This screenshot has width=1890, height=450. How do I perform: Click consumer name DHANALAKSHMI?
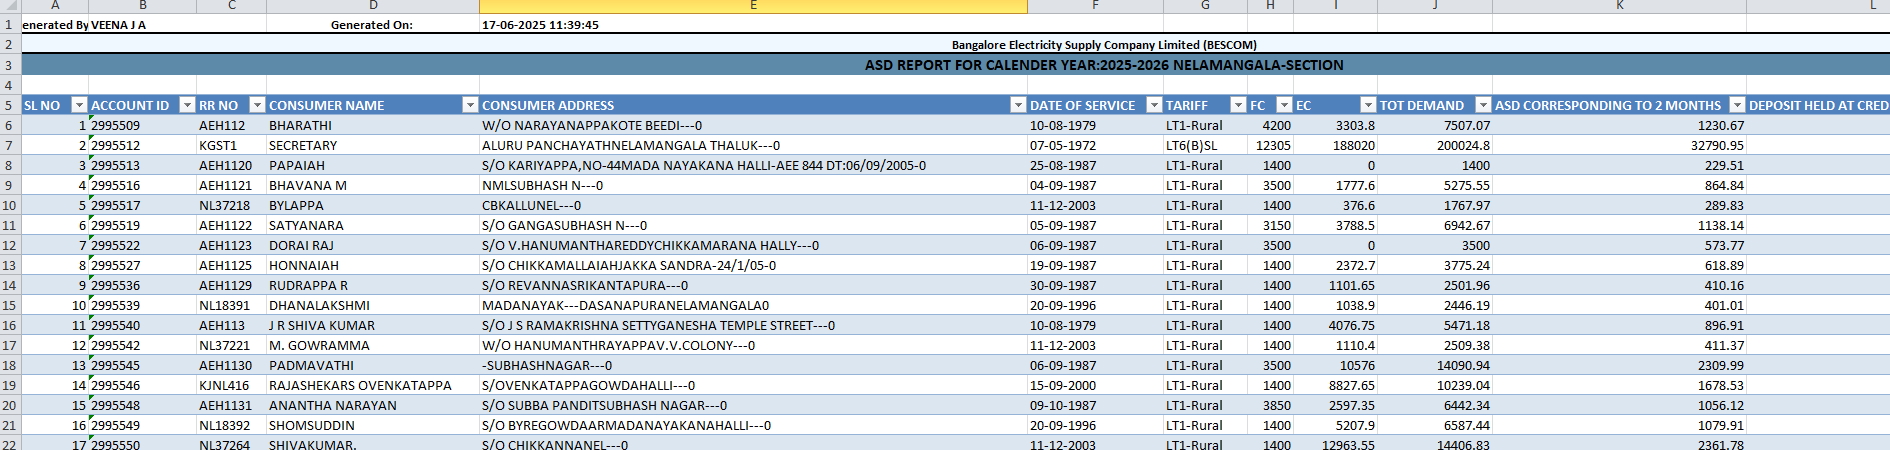click(319, 305)
